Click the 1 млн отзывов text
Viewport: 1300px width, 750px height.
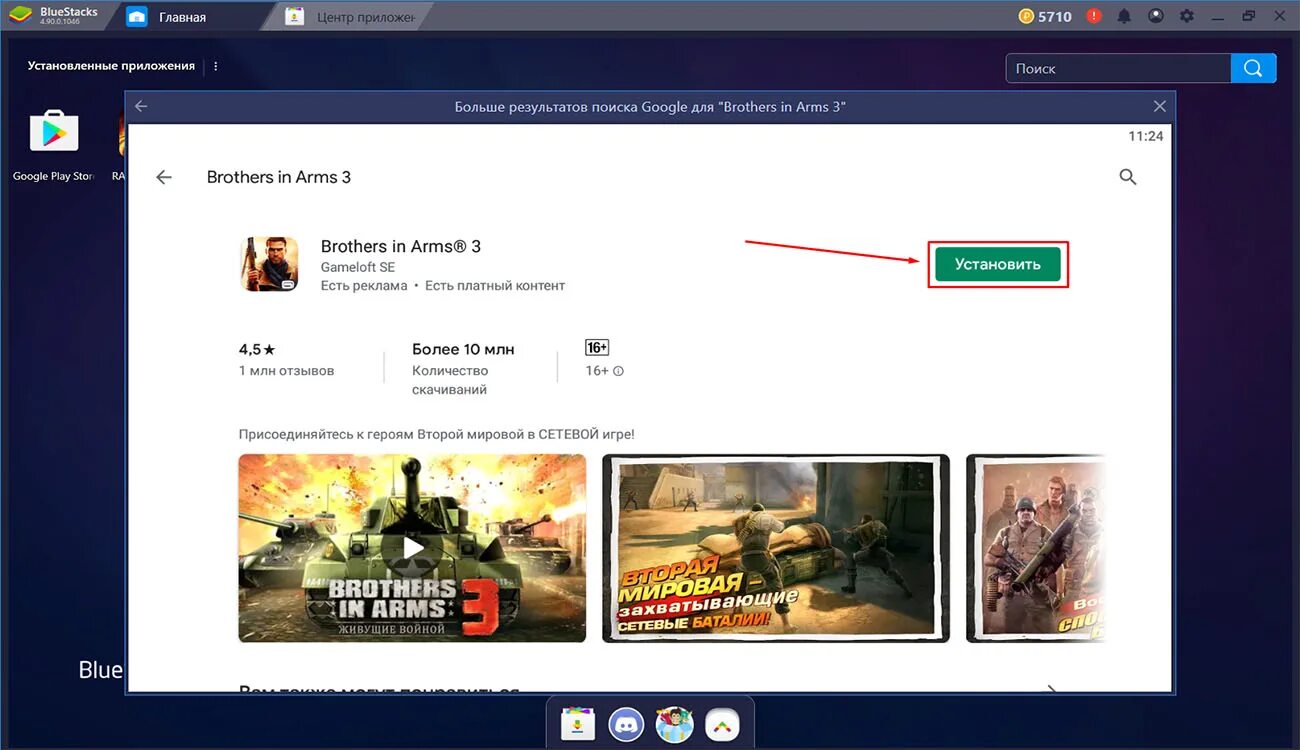click(286, 371)
